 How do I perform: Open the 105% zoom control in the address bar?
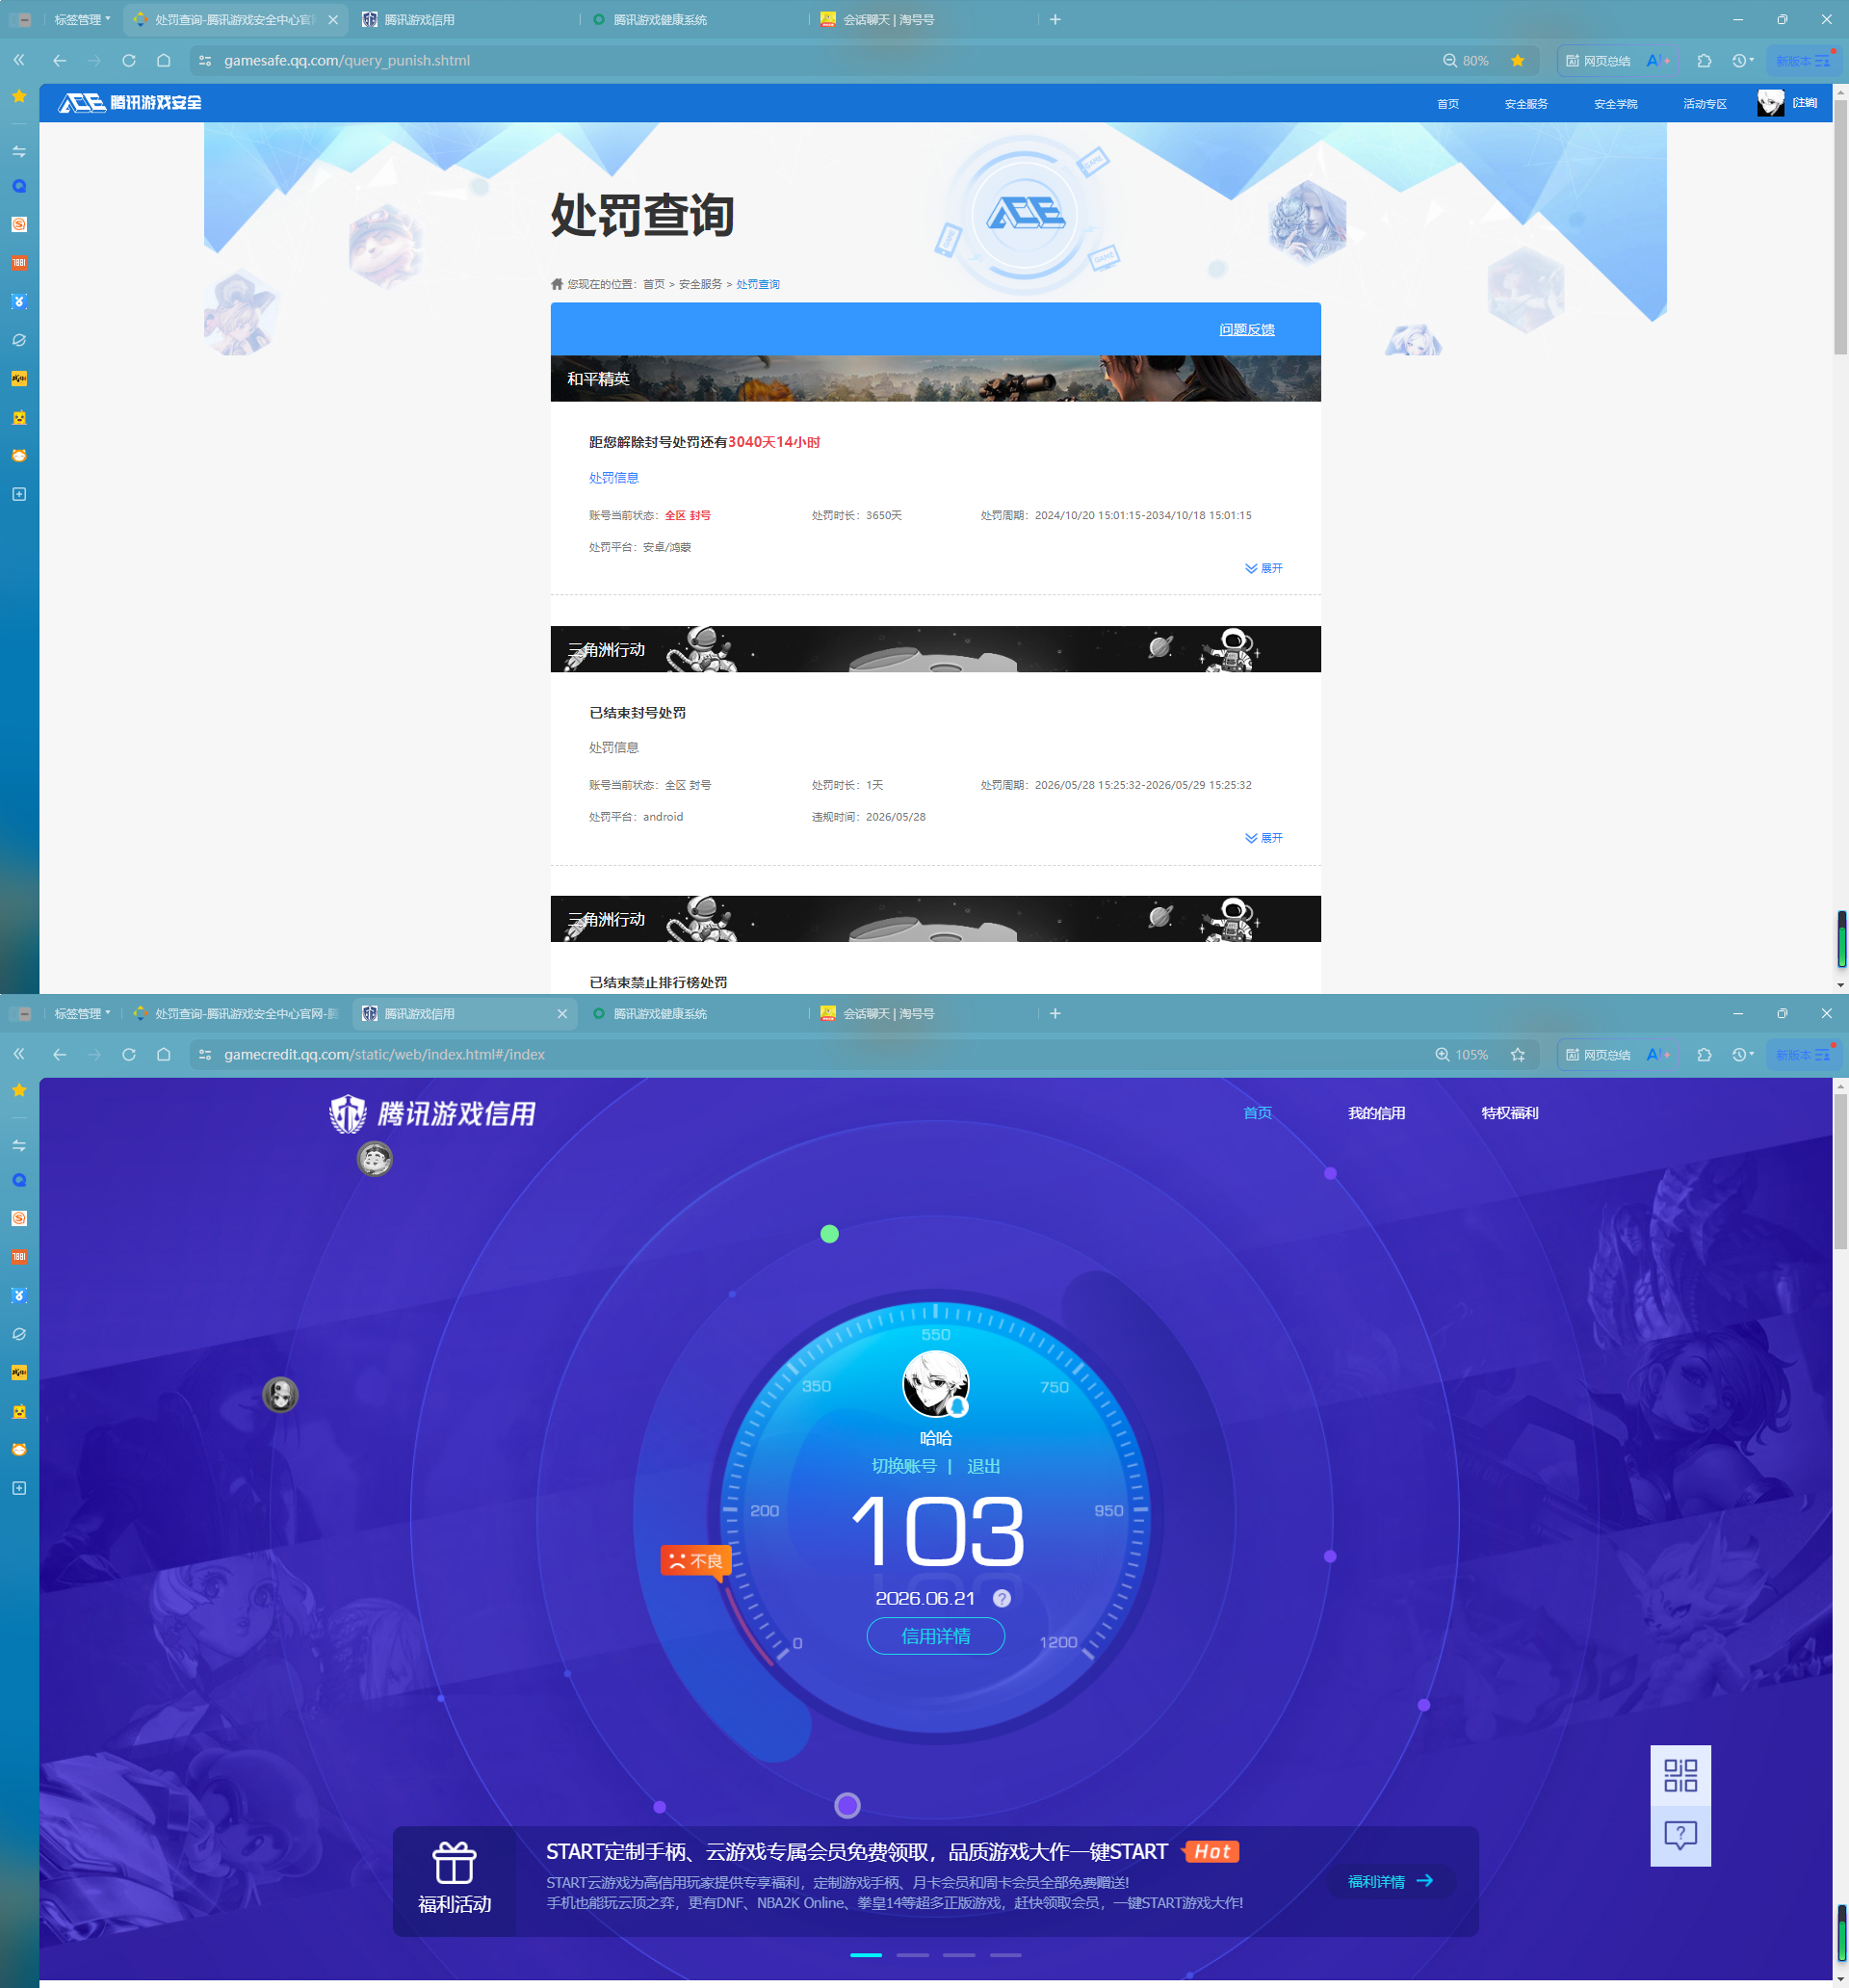(x=1461, y=1054)
